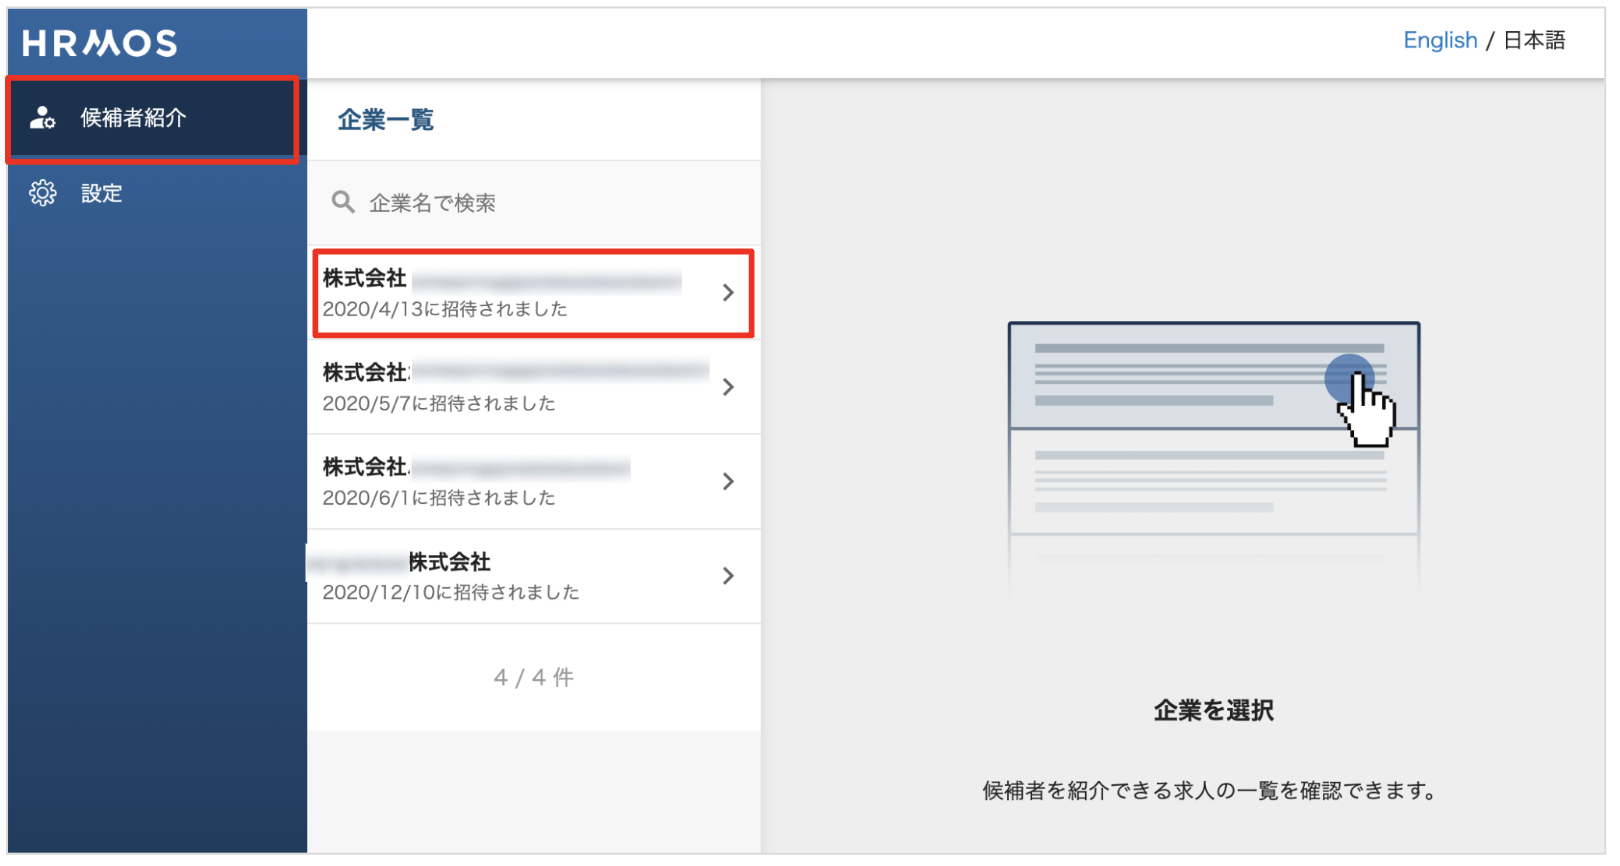Select the company invited on 2020/5/7
This screenshot has width=1620, height=866.
pos(534,387)
